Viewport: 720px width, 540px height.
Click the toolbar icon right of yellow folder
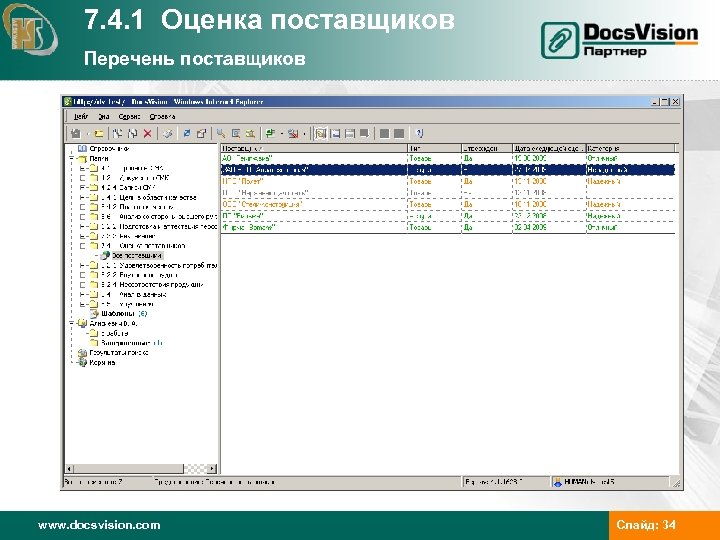[118, 134]
